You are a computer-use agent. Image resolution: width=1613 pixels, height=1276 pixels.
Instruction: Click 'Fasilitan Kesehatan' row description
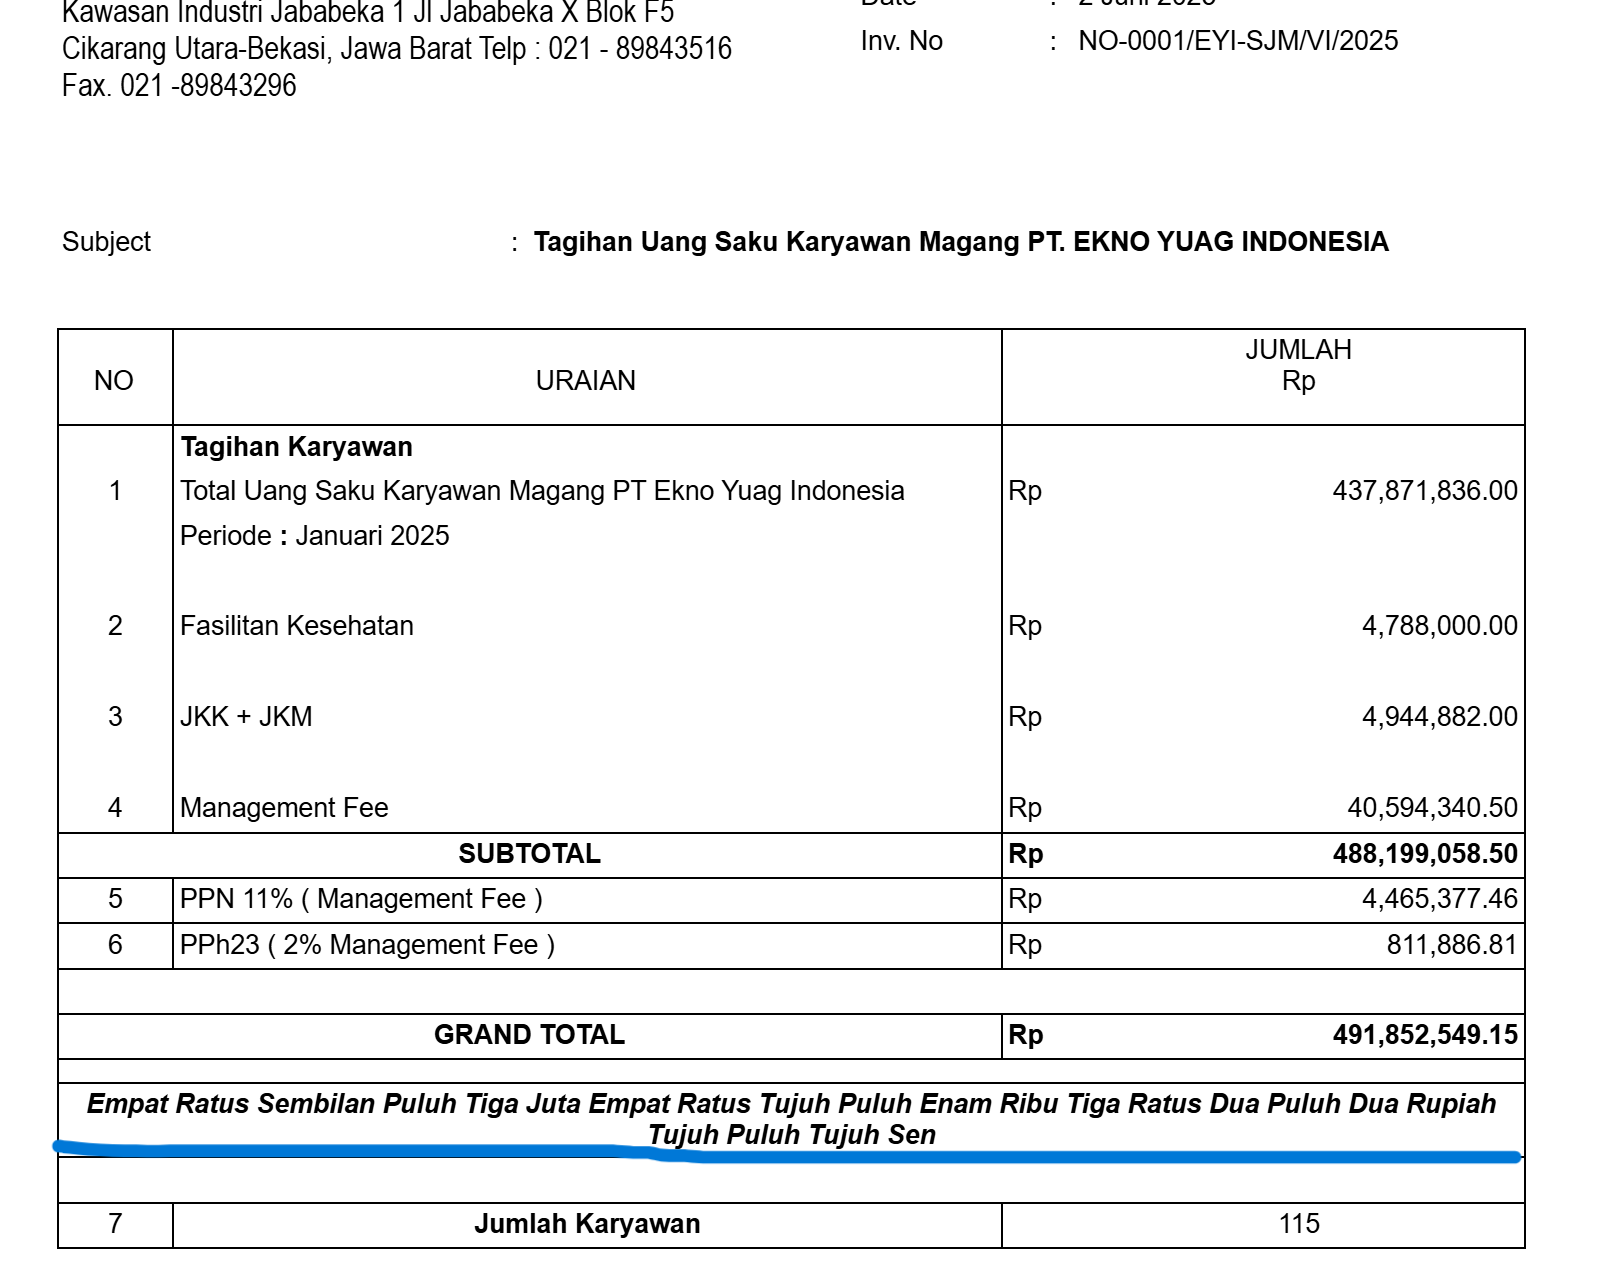coord(297,626)
